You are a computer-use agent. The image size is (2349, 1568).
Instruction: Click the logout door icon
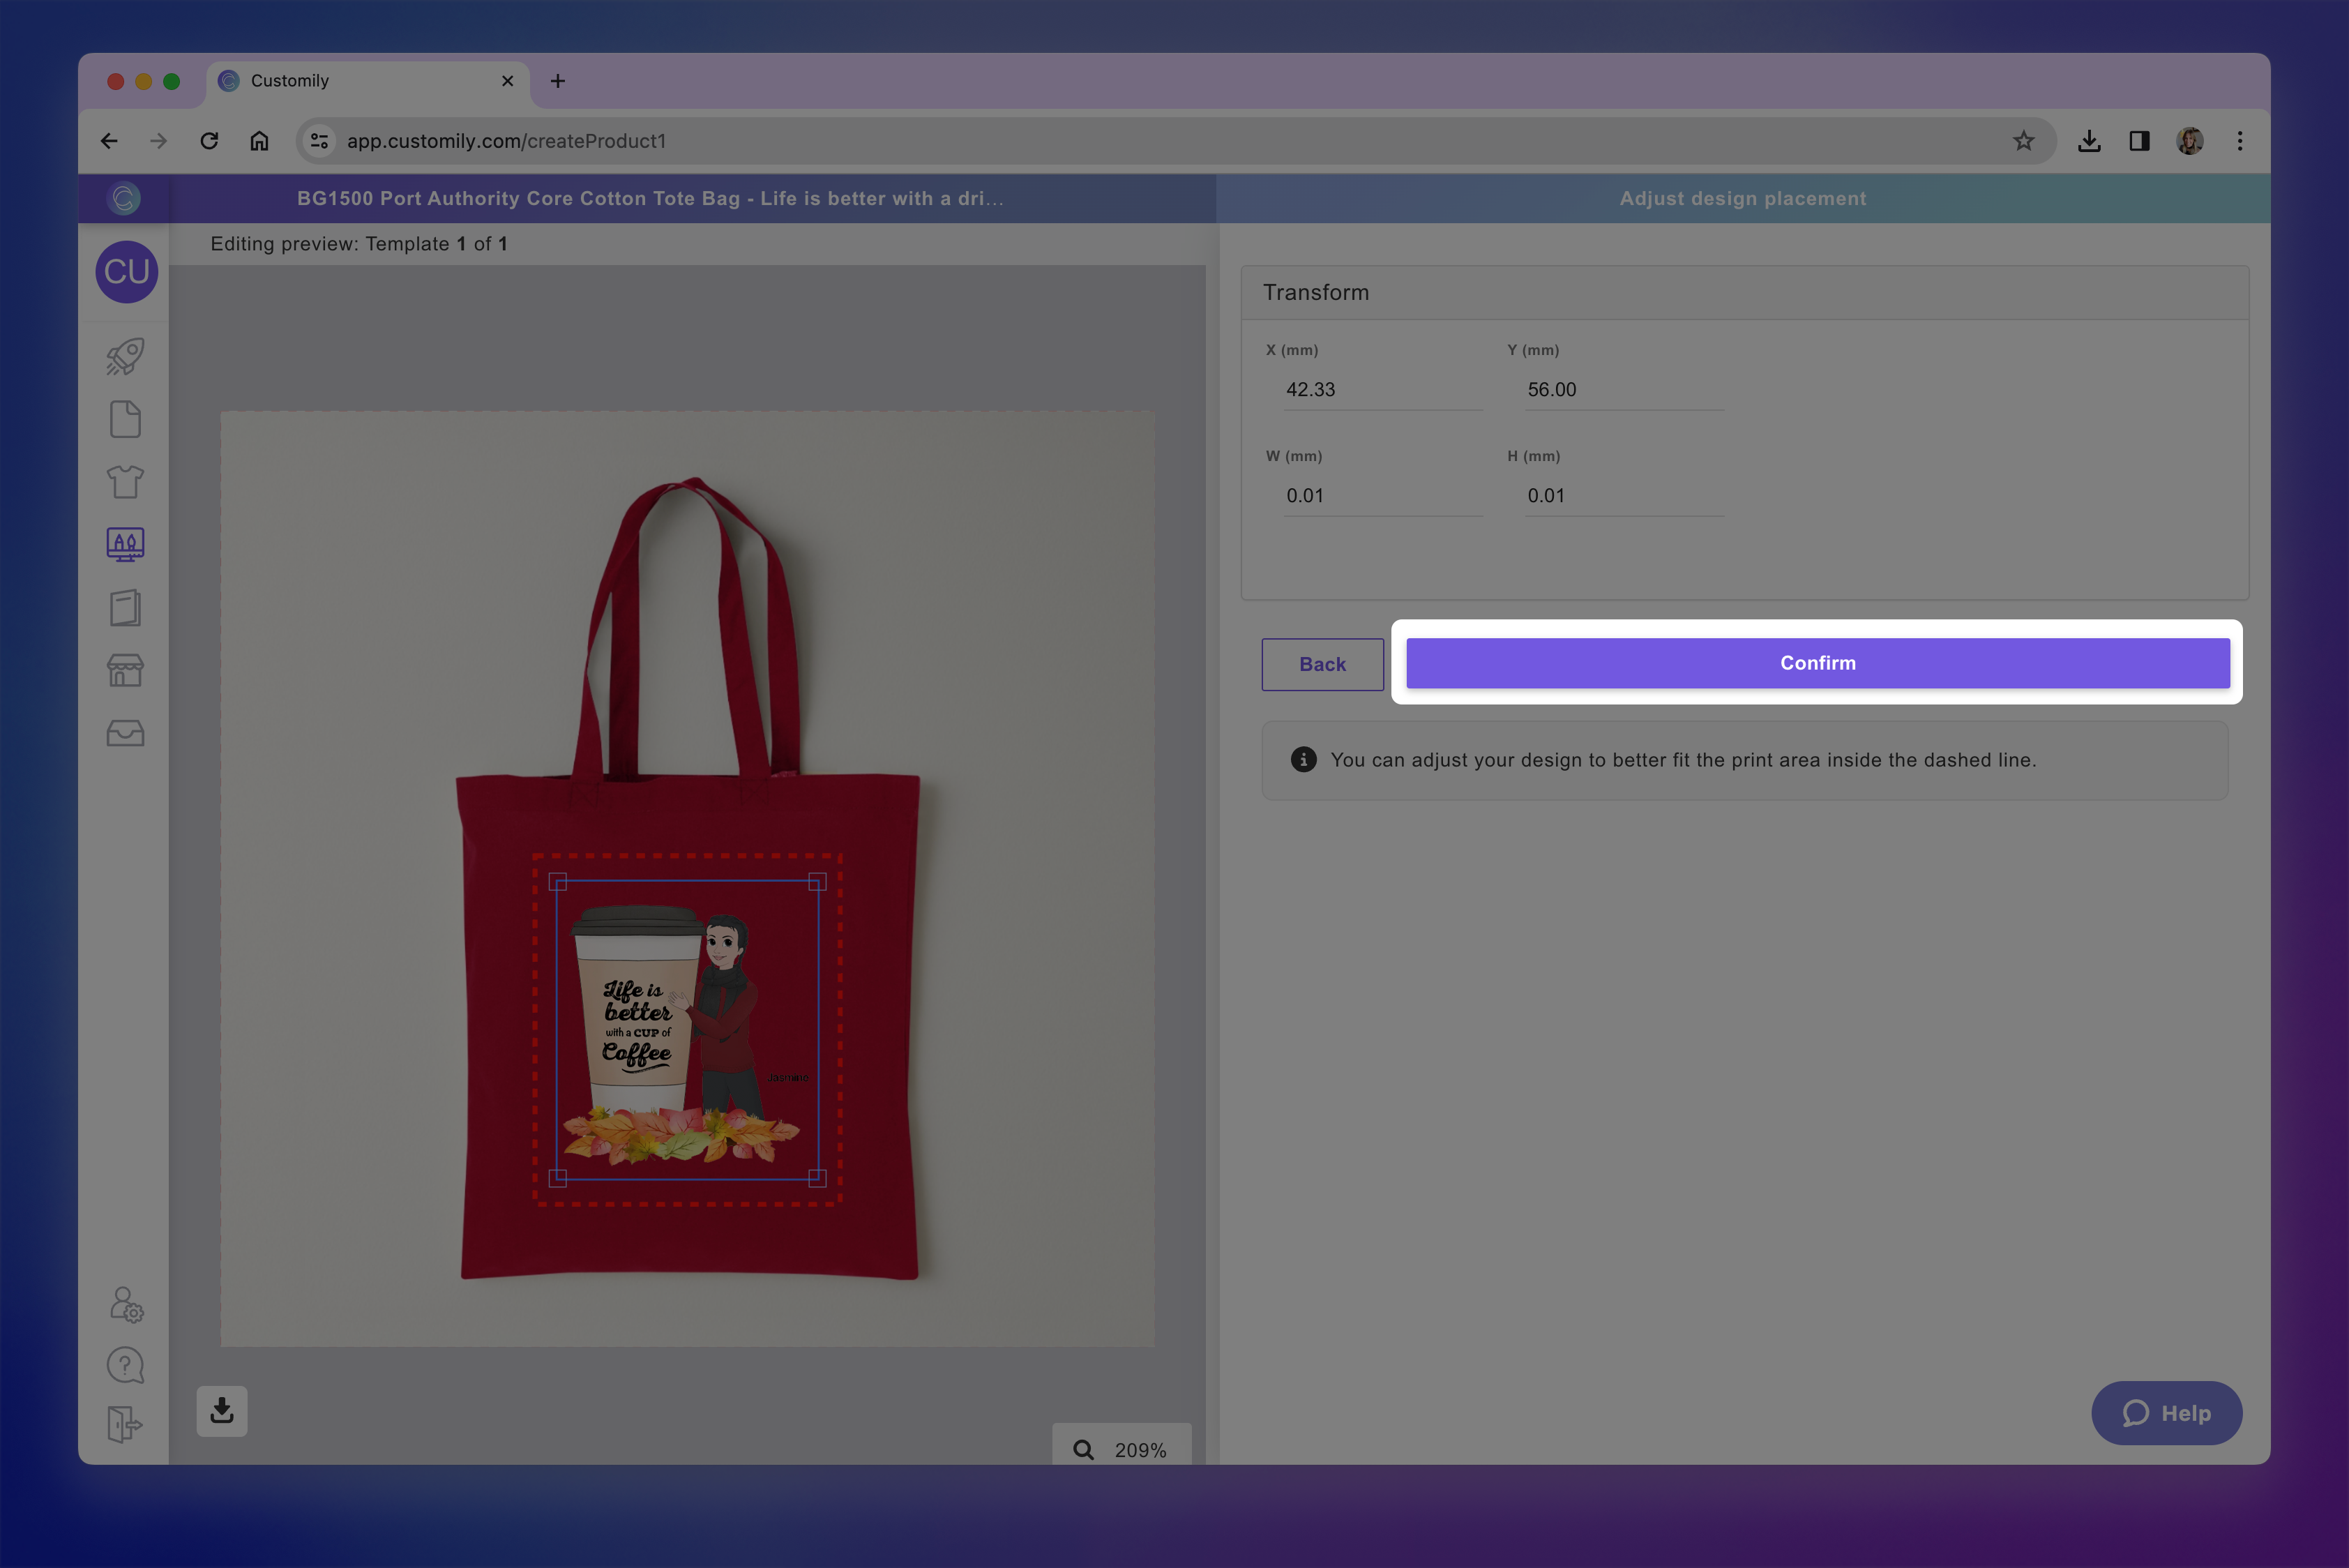[x=124, y=1424]
